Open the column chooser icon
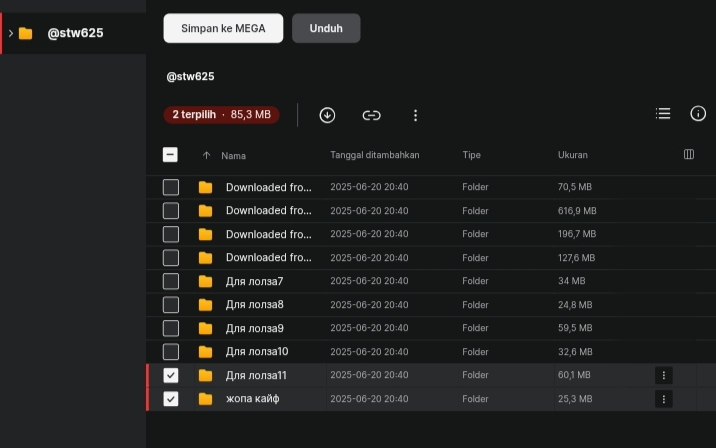Viewport: 716px width, 448px height. 689,154
